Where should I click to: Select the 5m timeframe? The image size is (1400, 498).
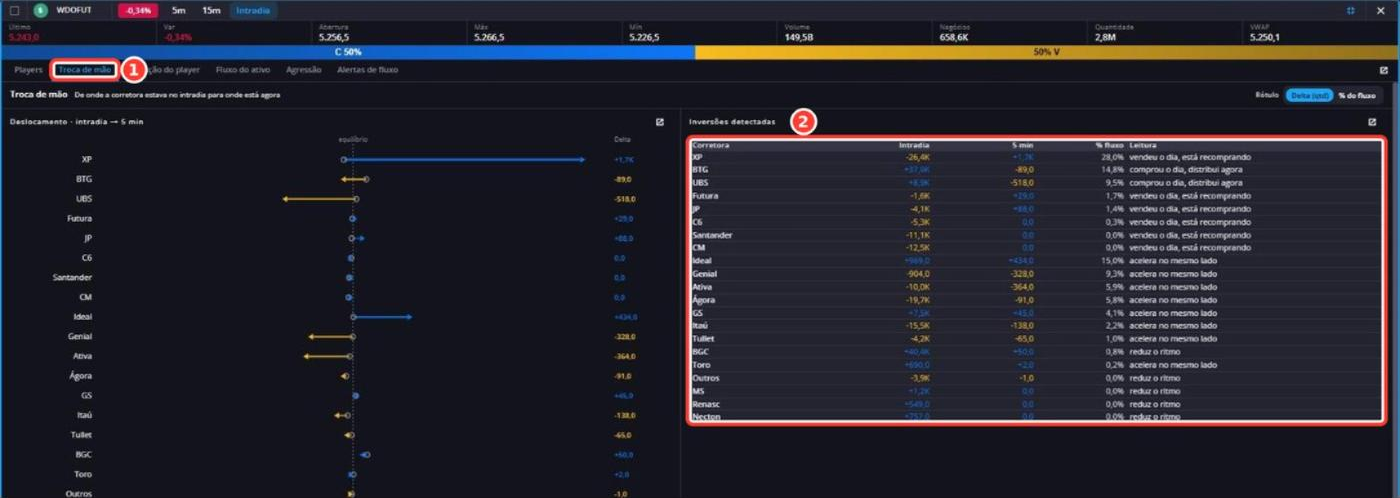click(179, 10)
